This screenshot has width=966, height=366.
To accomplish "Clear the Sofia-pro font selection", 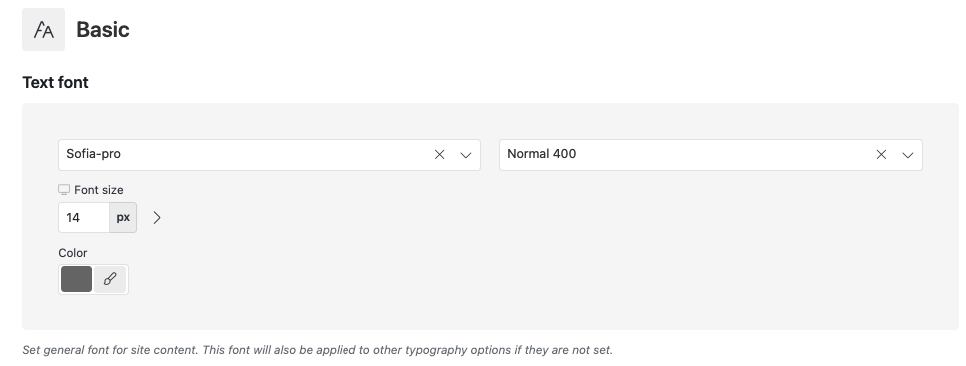I will [439, 155].
